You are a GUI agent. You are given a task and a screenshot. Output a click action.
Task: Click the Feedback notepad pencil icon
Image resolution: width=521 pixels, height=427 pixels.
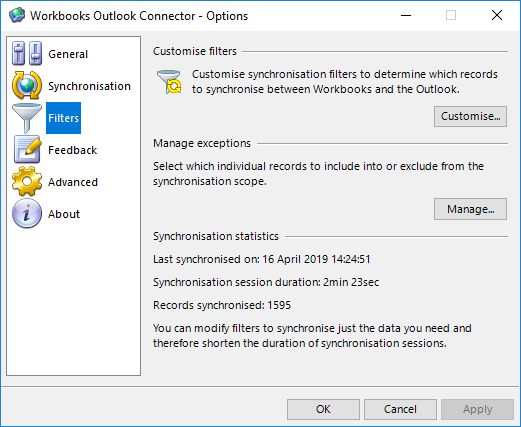coord(27,150)
